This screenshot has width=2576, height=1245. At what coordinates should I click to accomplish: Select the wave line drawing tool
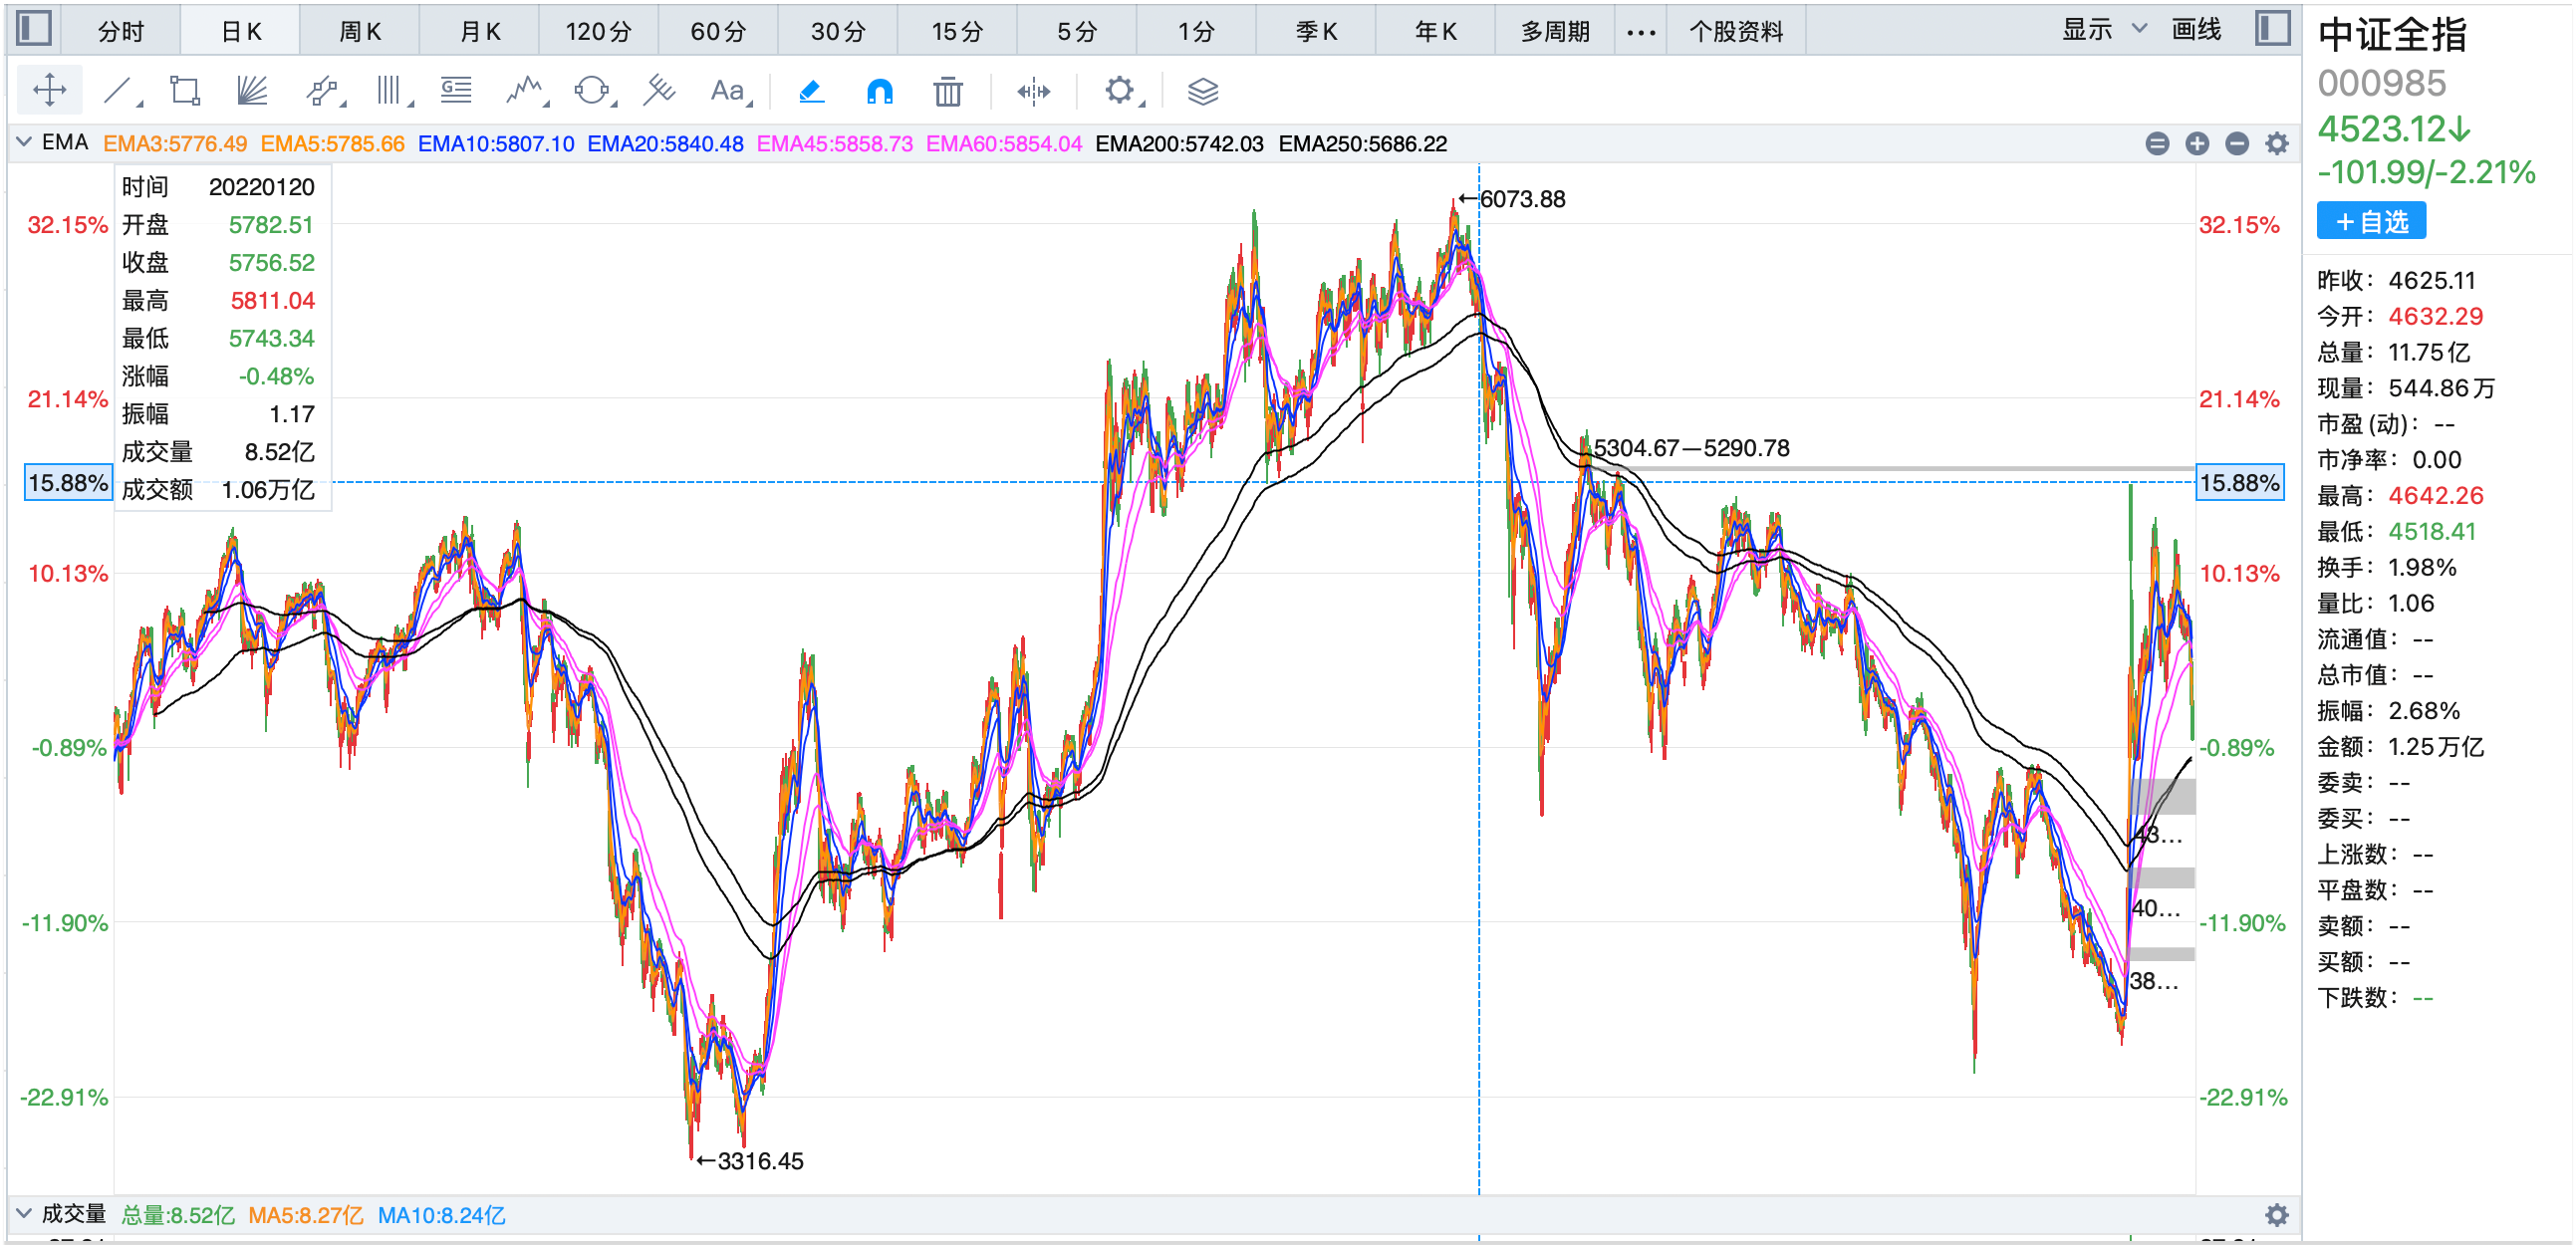(524, 92)
